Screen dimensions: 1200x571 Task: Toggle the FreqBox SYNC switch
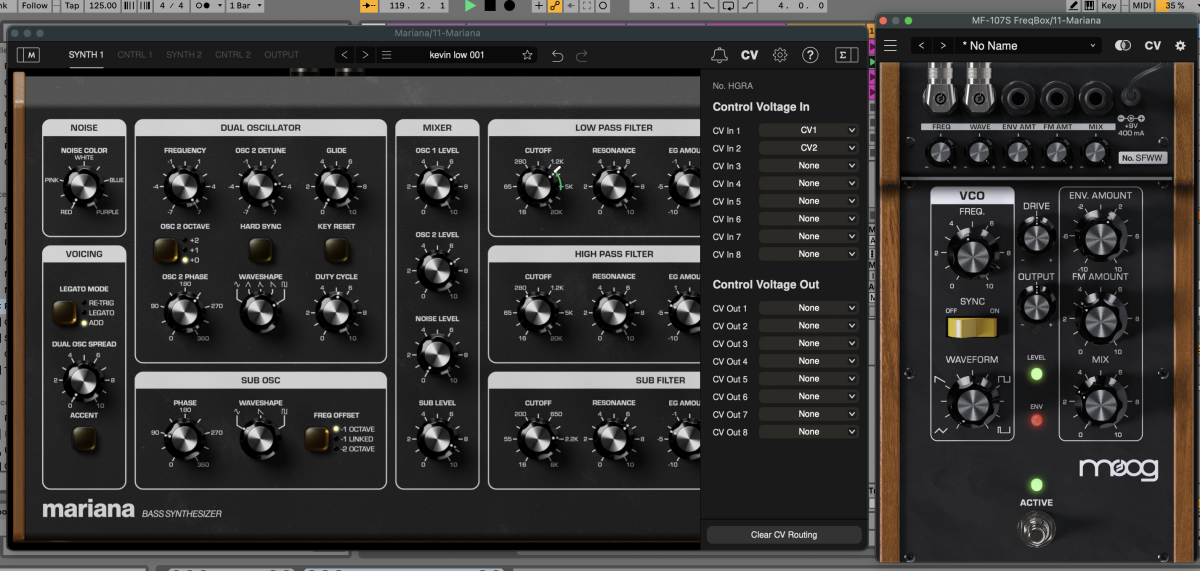tap(971, 329)
